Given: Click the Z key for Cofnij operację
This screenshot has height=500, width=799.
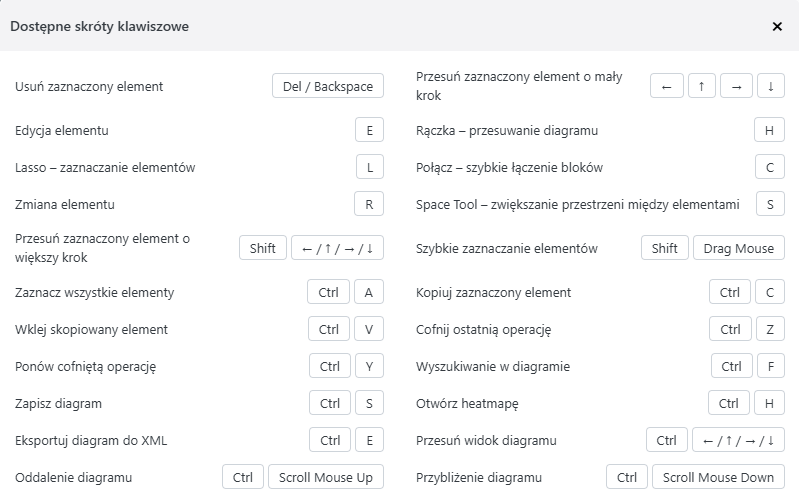Looking at the screenshot, I should click(770, 329).
